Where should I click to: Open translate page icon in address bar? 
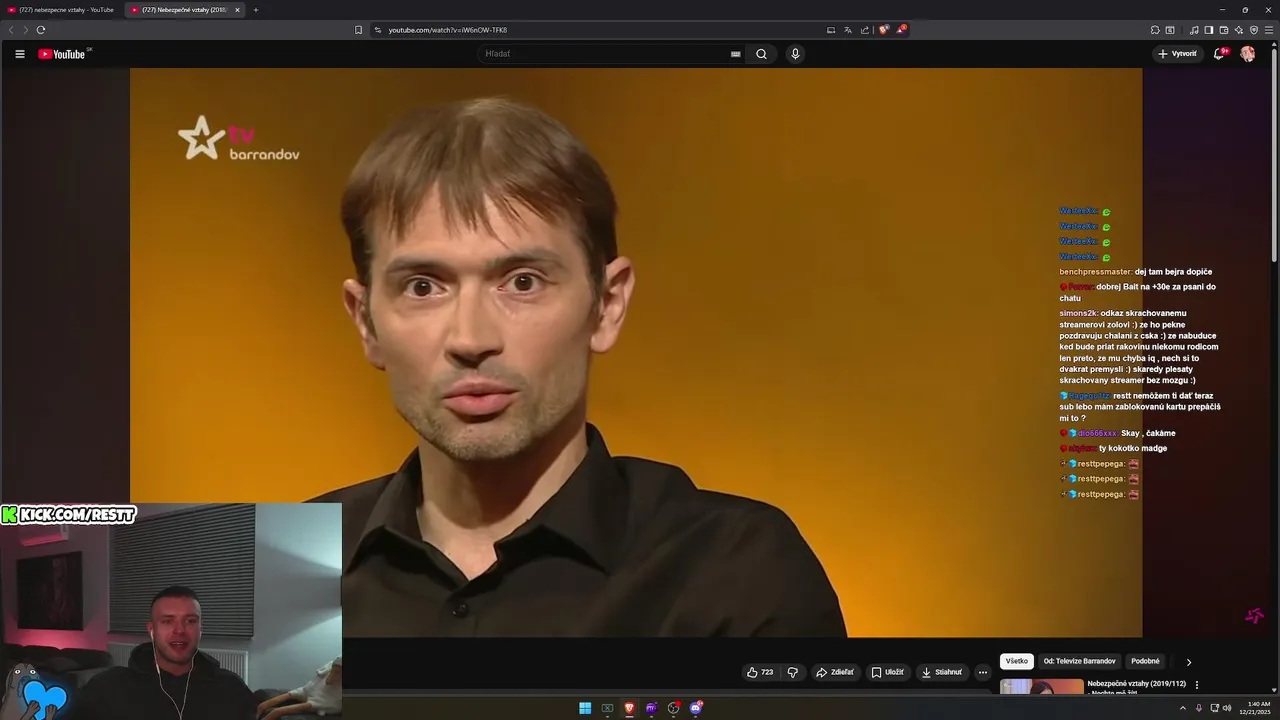pos(848,30)
